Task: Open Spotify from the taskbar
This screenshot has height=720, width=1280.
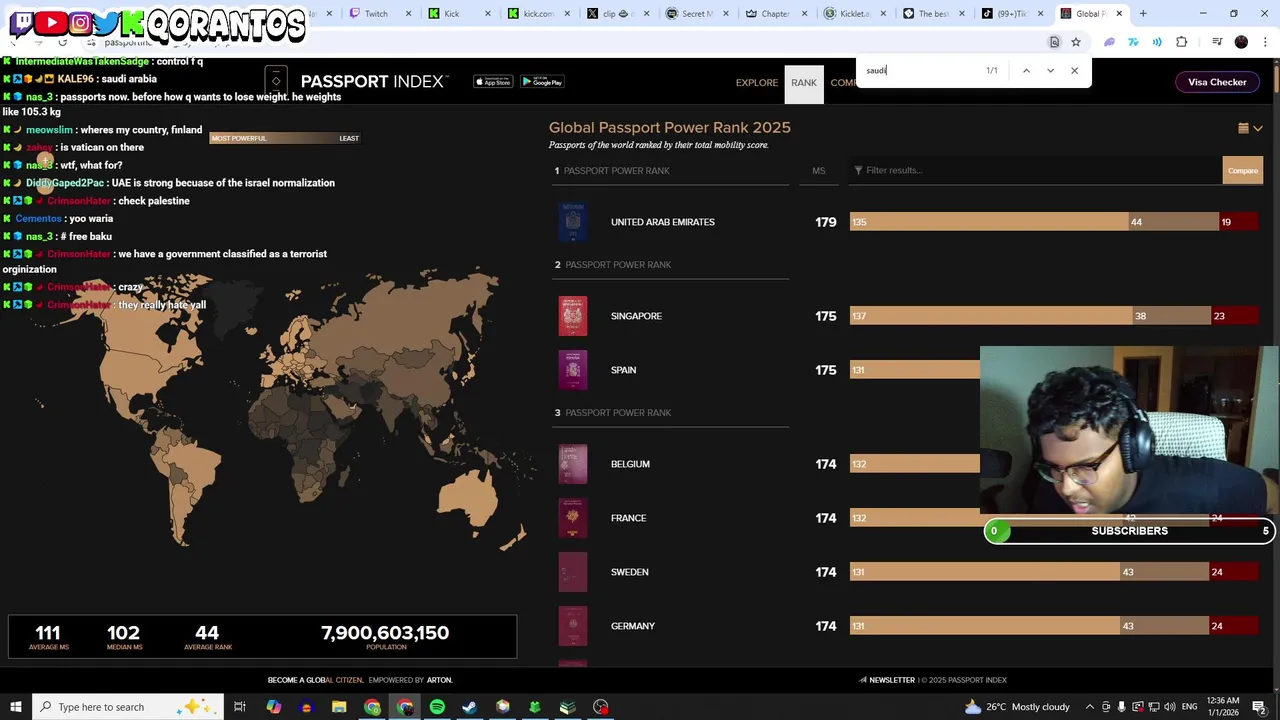Action: point(437,707)
